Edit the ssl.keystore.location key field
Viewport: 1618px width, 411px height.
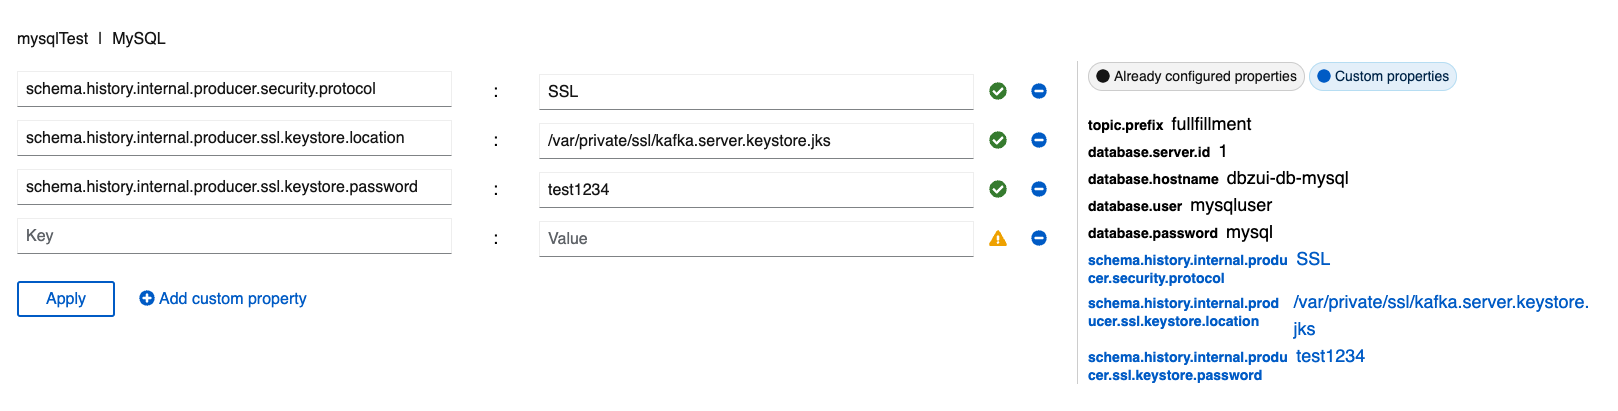[x=234, y=138]
